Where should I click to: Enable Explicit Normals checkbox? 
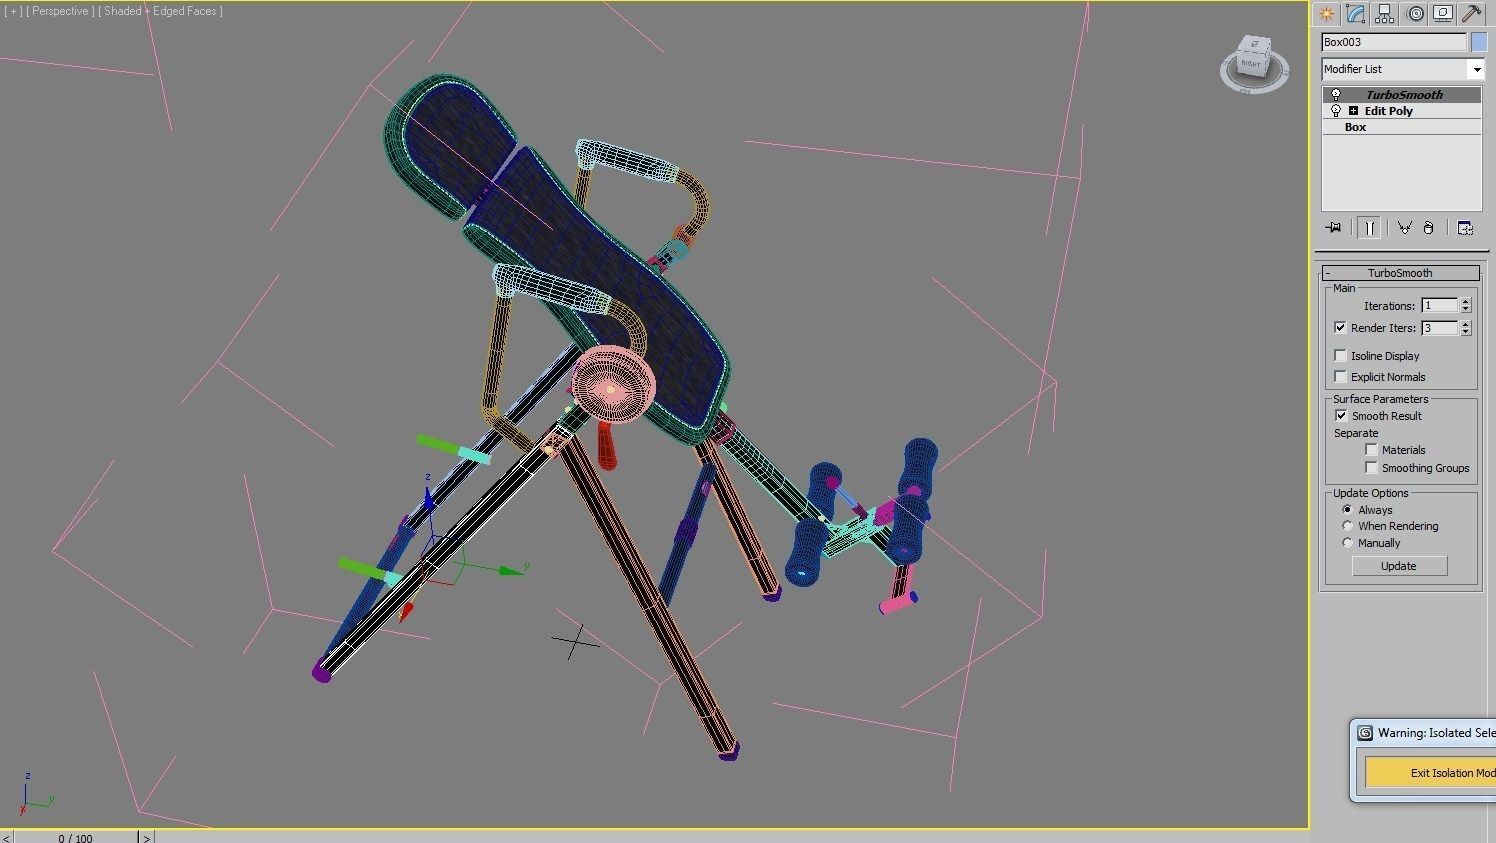tap(1340, 377)
